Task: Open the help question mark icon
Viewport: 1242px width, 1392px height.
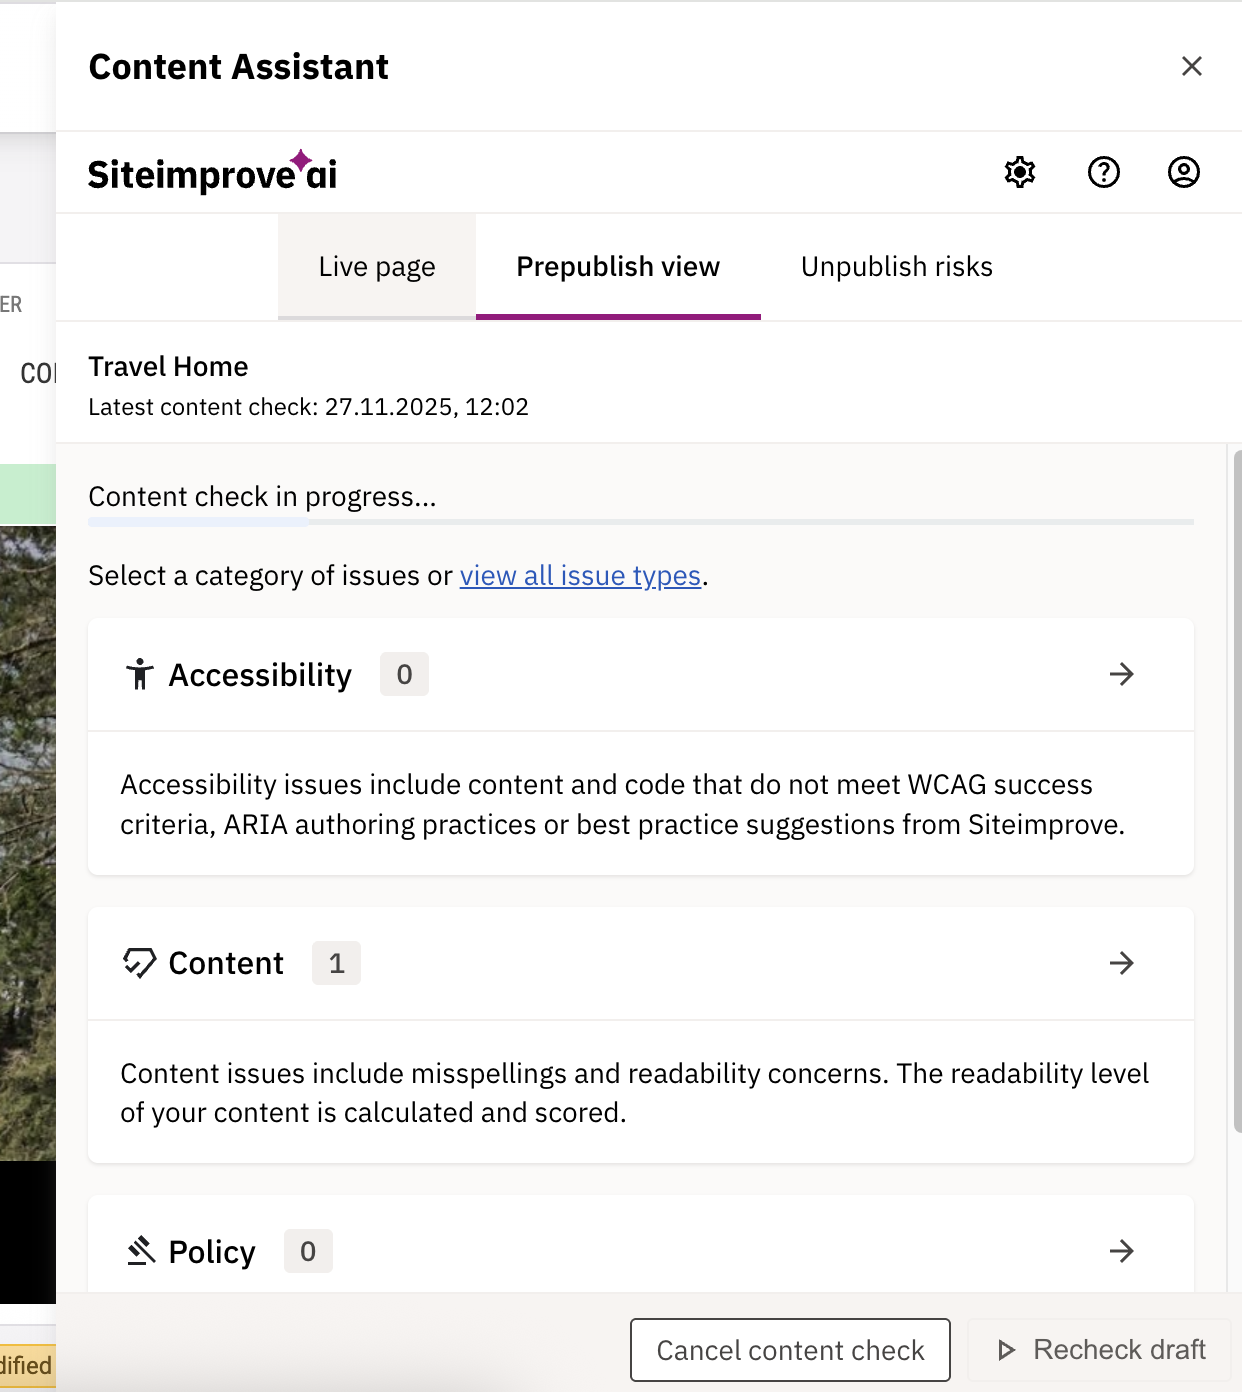Action: 1103,172
